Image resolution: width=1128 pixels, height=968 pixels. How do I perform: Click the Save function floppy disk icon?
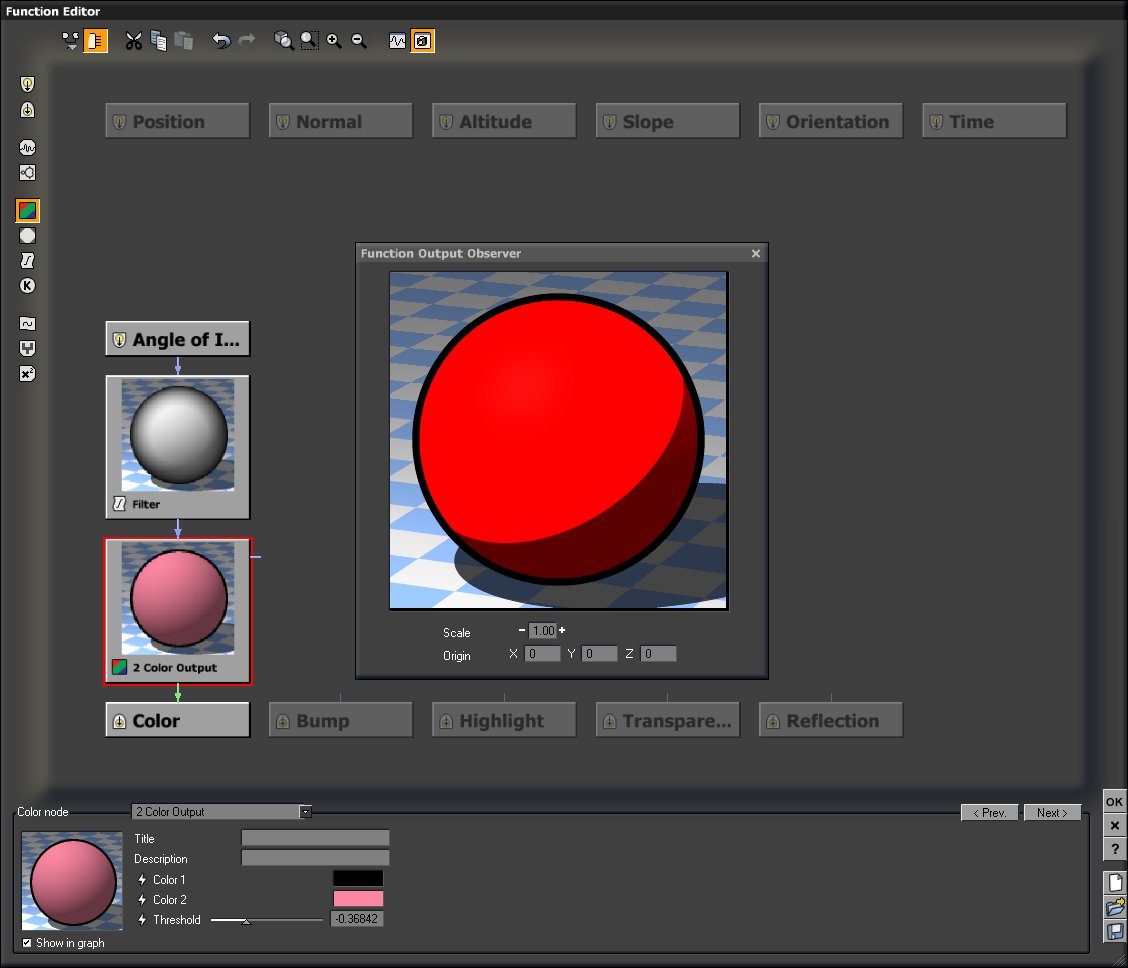tap(1114, 932)
